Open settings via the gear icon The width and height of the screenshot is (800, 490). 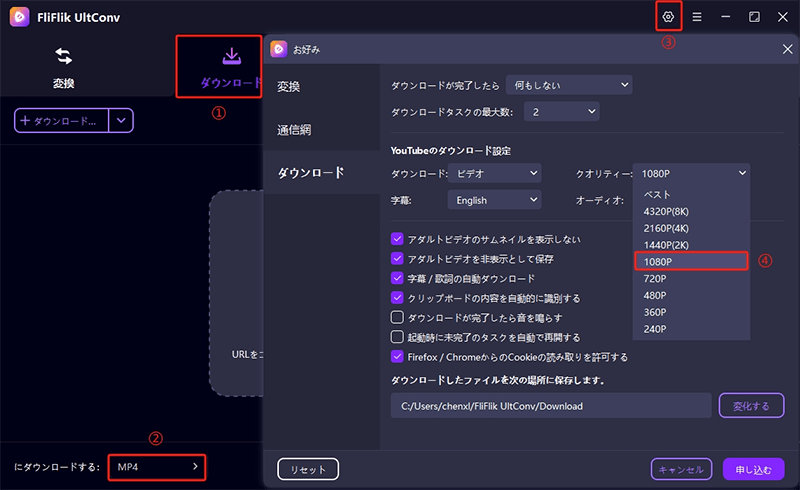click(x=668, y=17)
